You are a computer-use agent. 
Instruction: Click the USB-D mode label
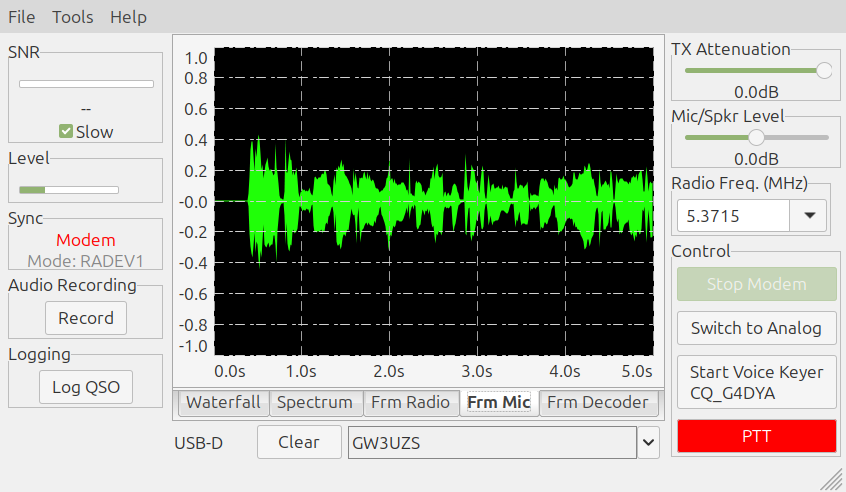tap(199, 443)
